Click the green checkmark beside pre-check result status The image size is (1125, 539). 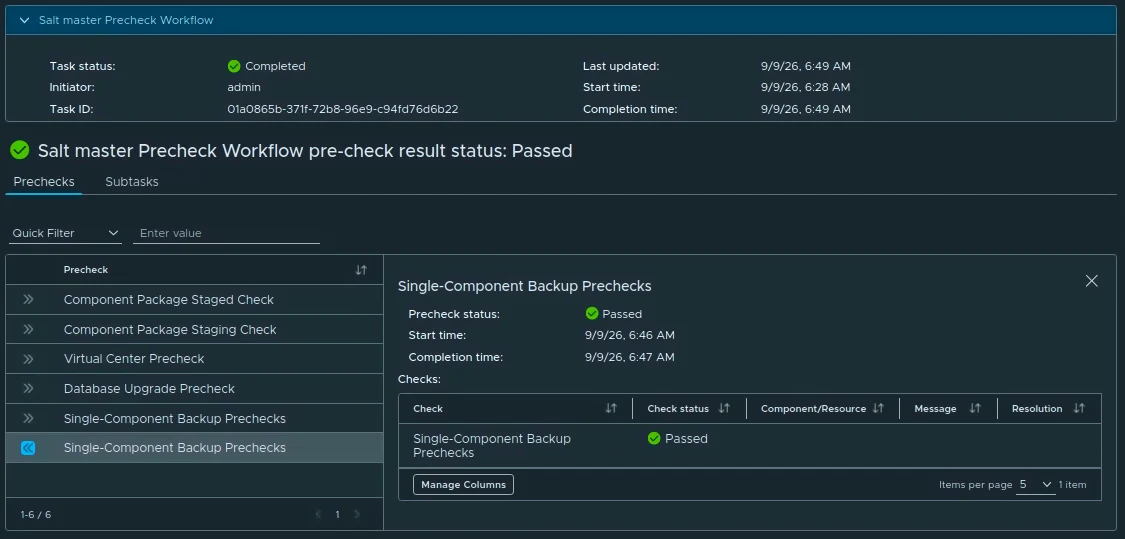point(20,150)
